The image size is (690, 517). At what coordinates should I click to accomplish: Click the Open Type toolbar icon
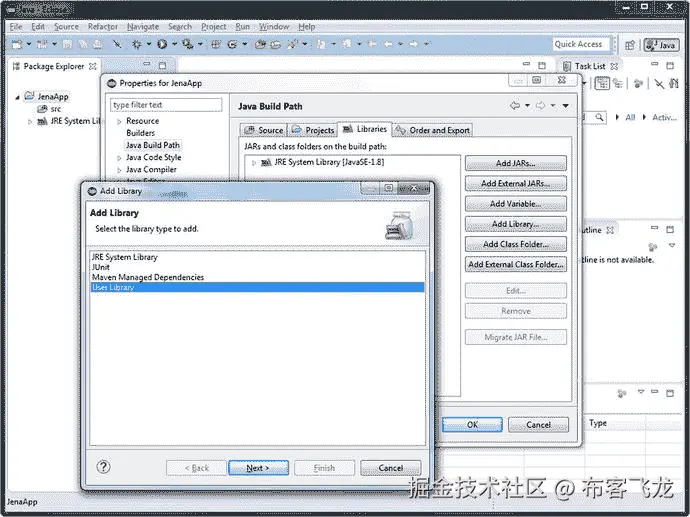pyautogui.click(x=260, y=44)
